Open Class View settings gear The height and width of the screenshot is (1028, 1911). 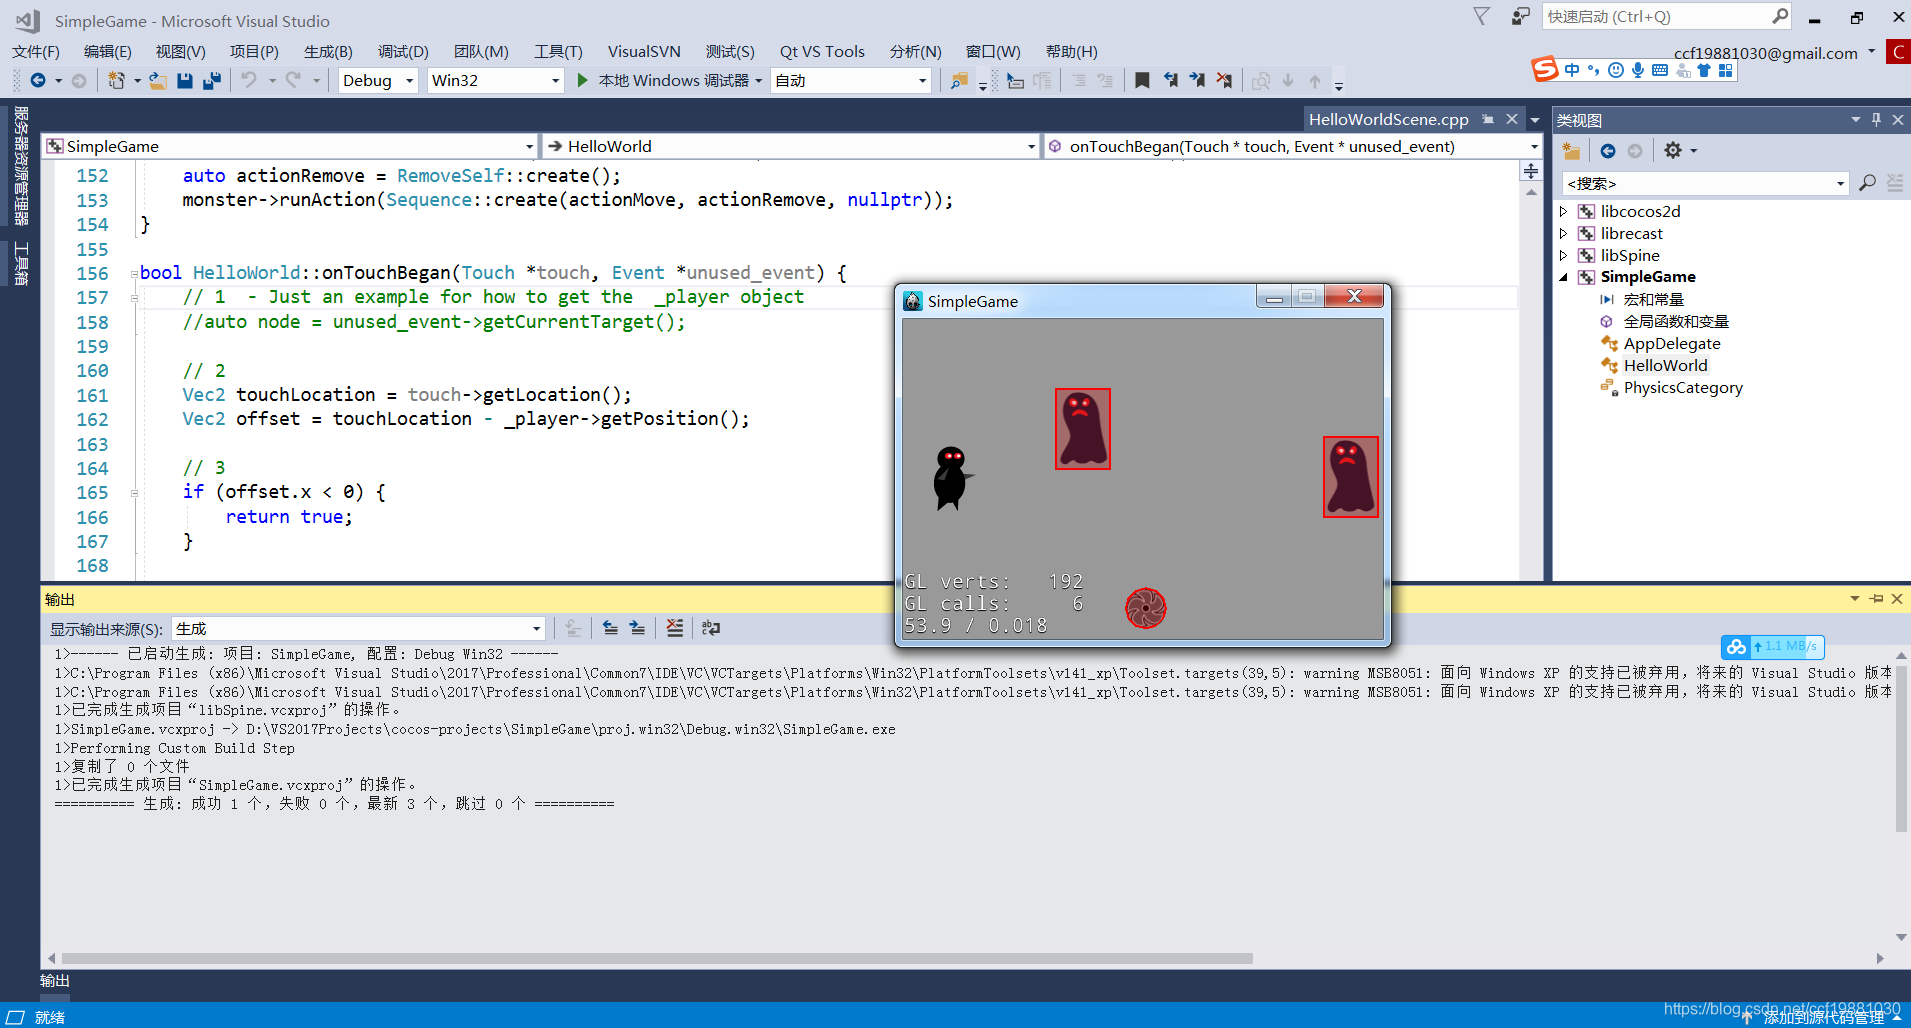tap(1673, 151)
